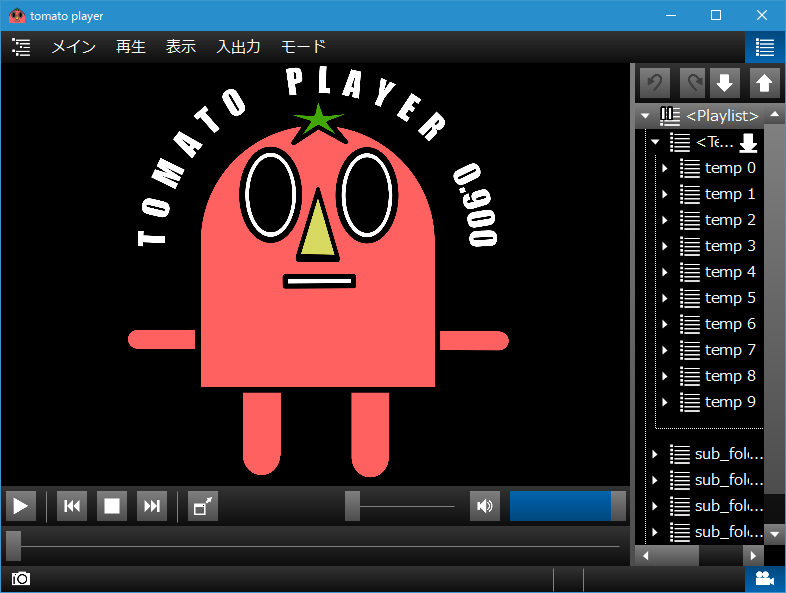Skip to the previous track
This screenshot has width=786, height=593.
72,506
